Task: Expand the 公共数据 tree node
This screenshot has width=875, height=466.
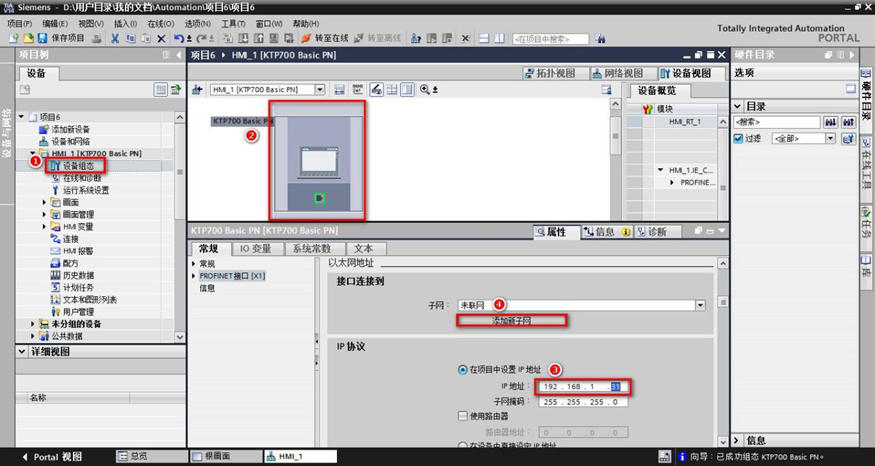Action: (x=33, y=336)
